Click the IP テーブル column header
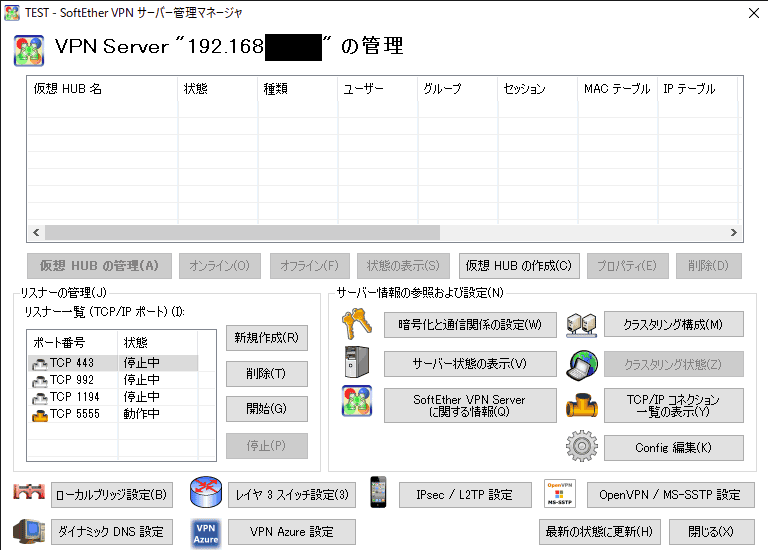The height and width of the screenshot is (550, 768). click(x=697, y=89)
